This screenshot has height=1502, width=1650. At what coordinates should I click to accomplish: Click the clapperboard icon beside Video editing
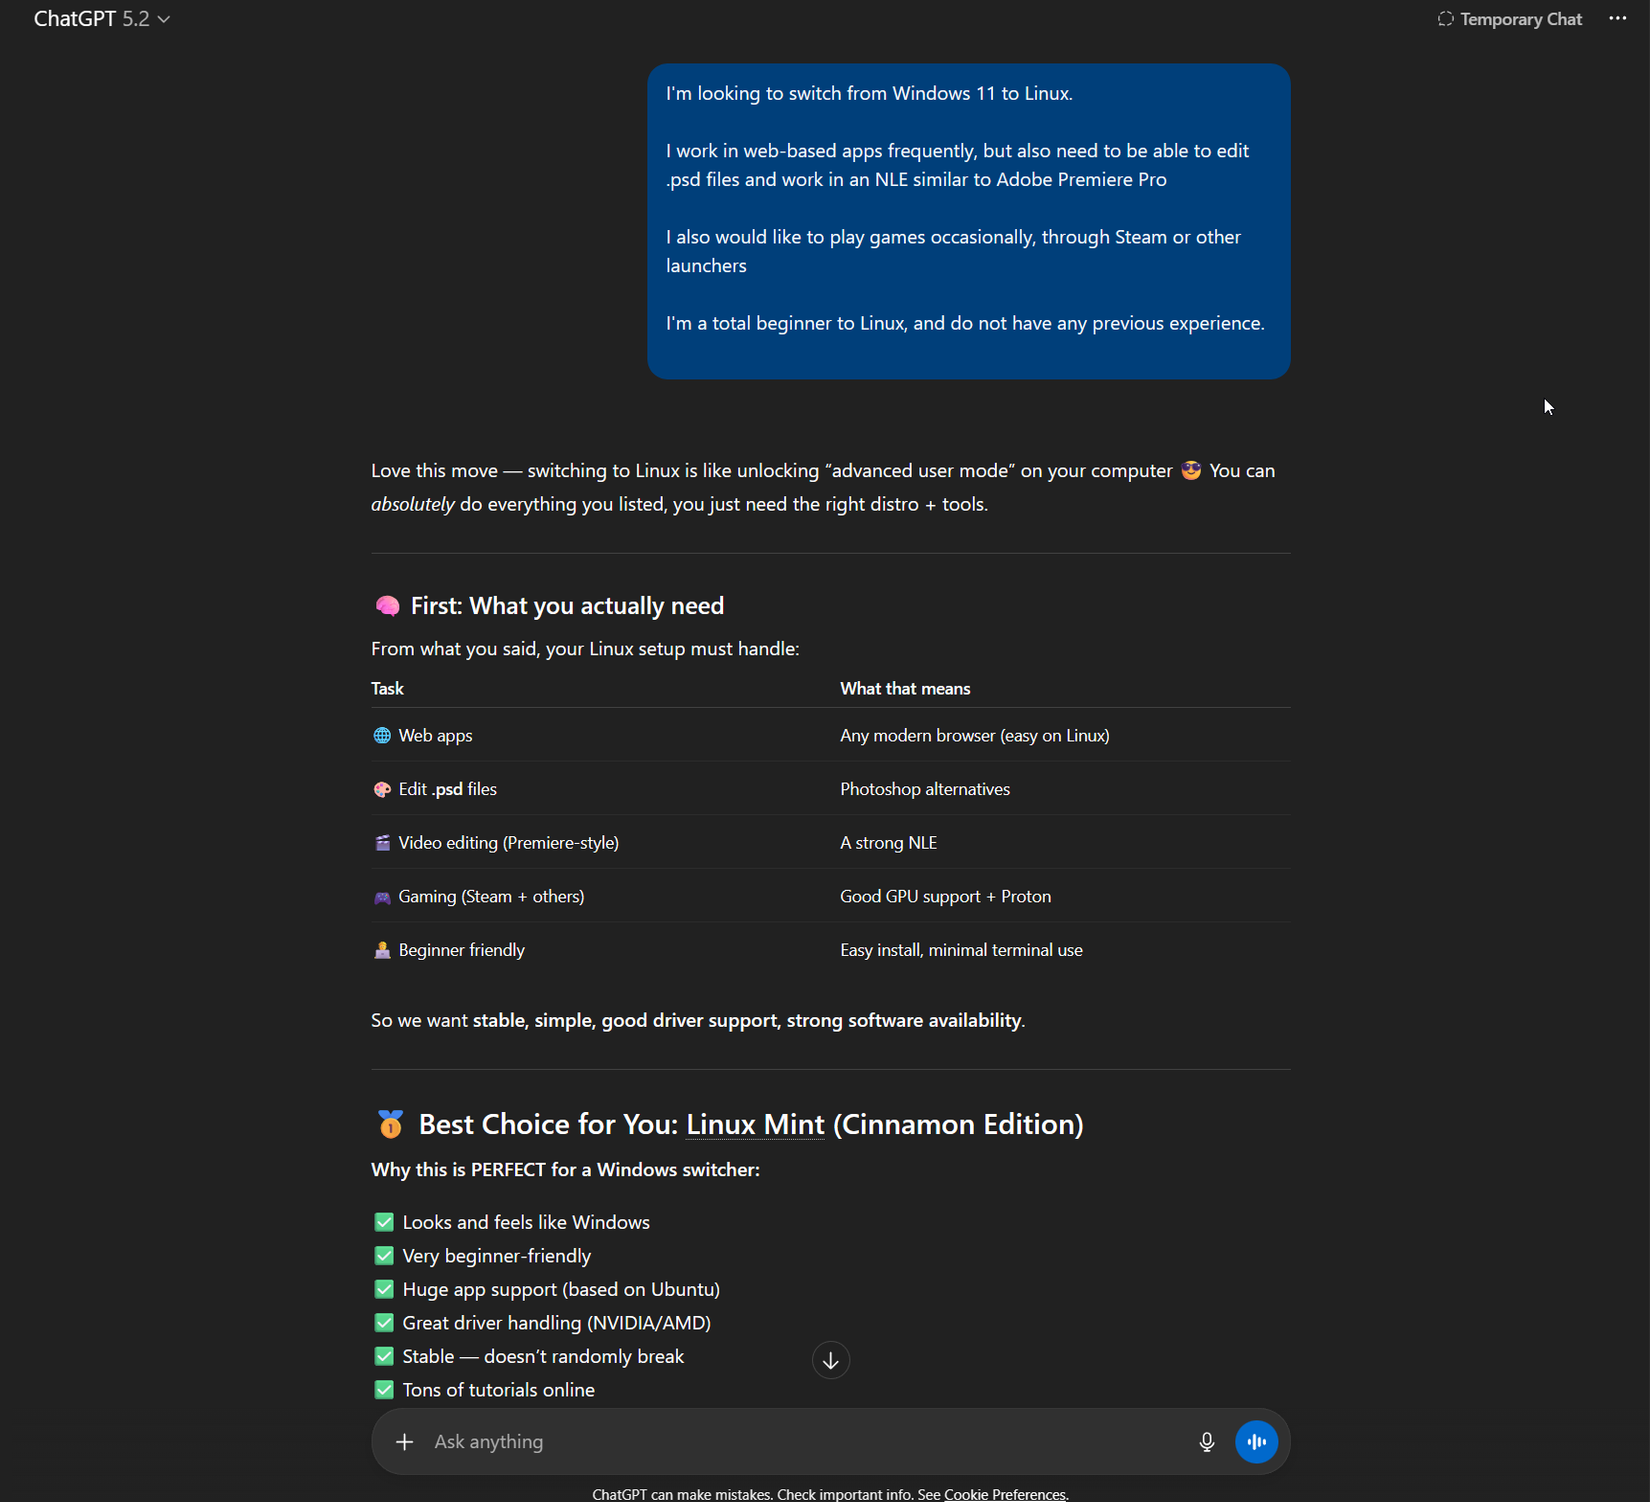point(382,843)
